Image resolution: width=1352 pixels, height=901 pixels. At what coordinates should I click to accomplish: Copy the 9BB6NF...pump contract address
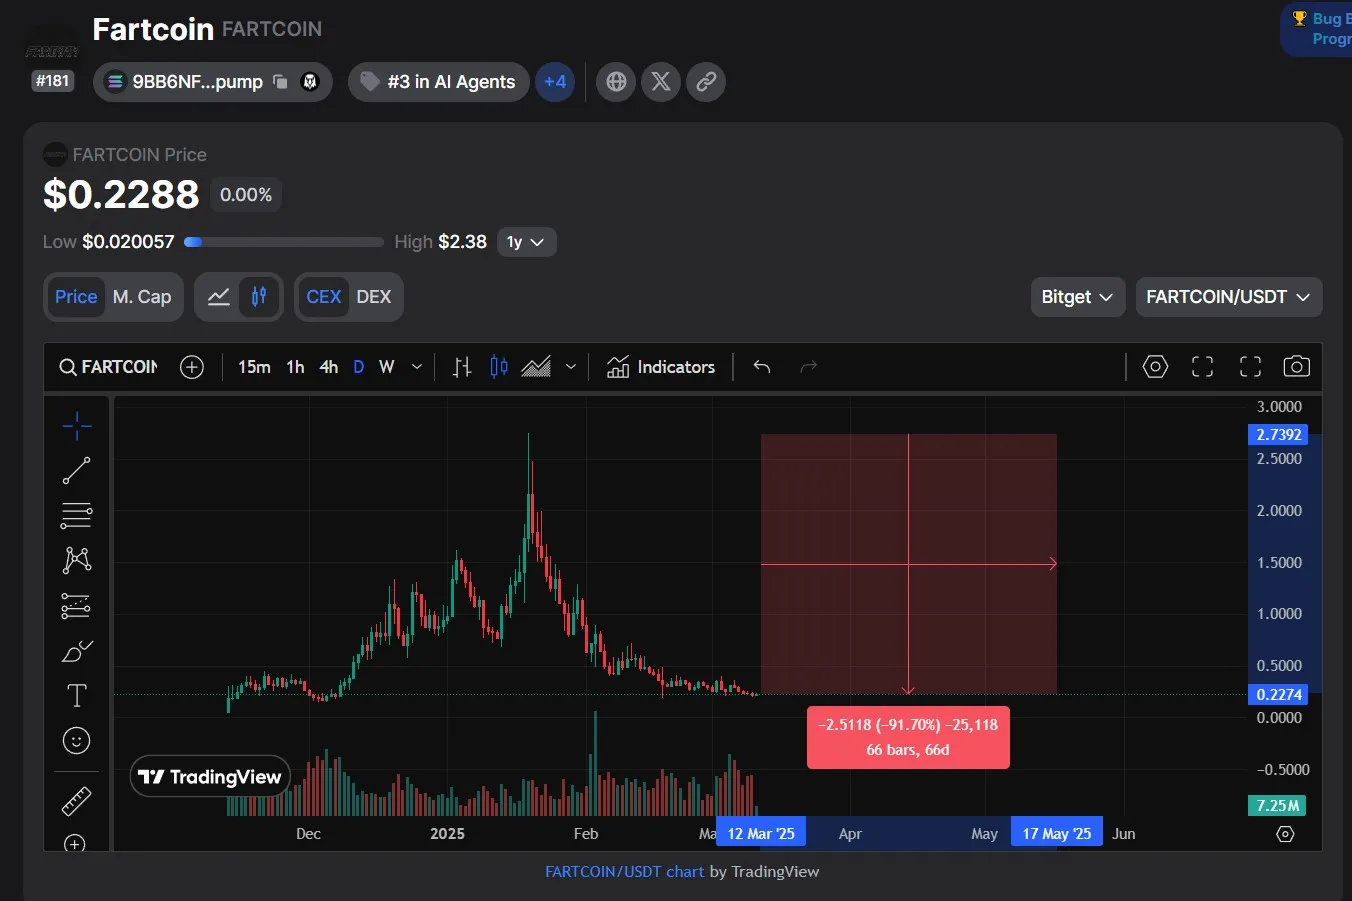click(x=281, y=82)
